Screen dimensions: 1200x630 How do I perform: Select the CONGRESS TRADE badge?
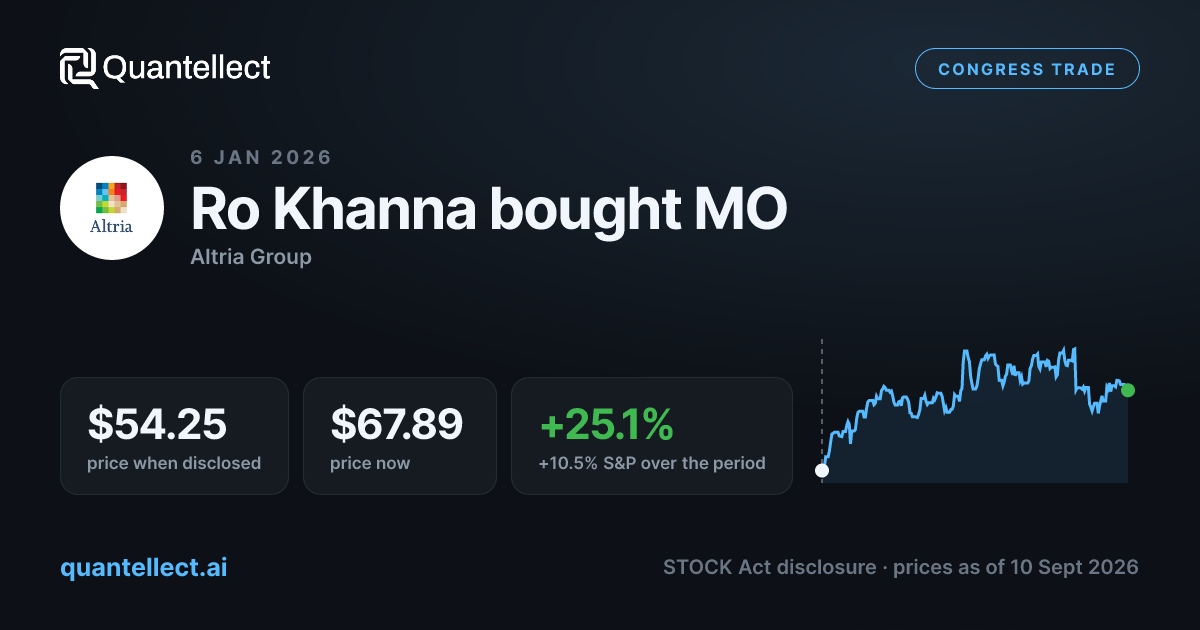click(1027, 69)
